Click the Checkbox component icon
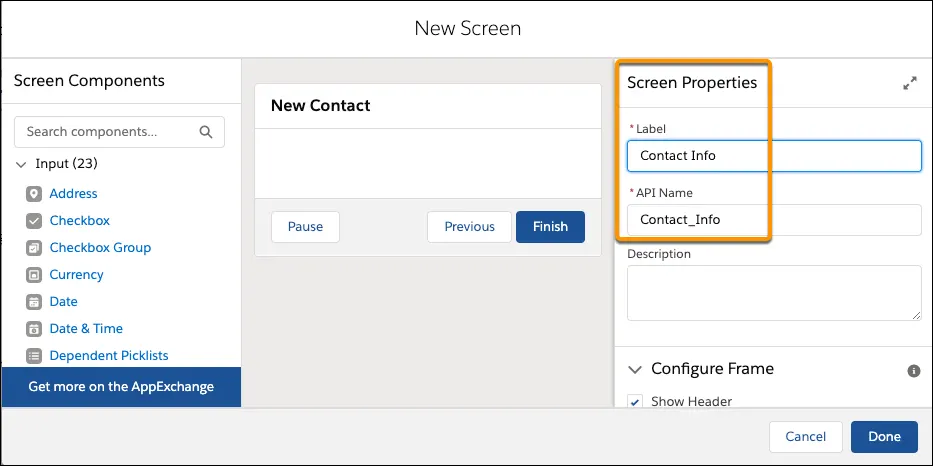 coord(34,221)
